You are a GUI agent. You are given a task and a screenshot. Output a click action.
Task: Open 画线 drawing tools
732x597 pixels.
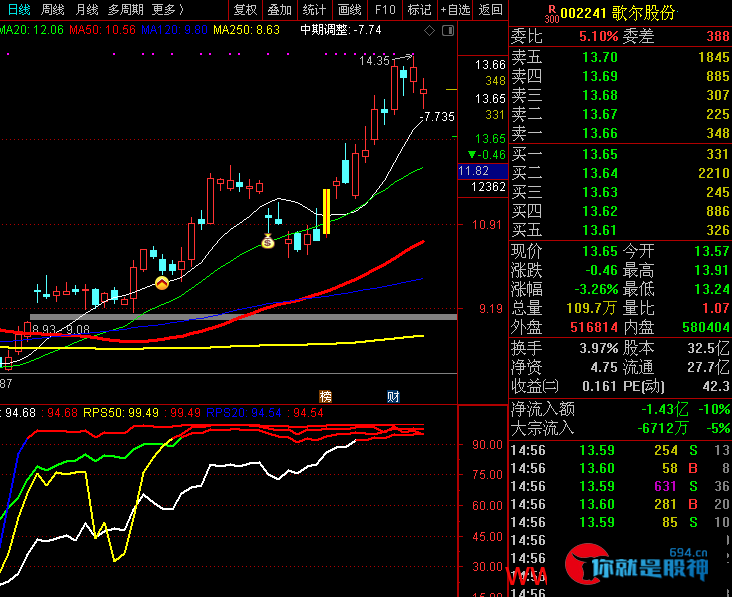point(349,10)
